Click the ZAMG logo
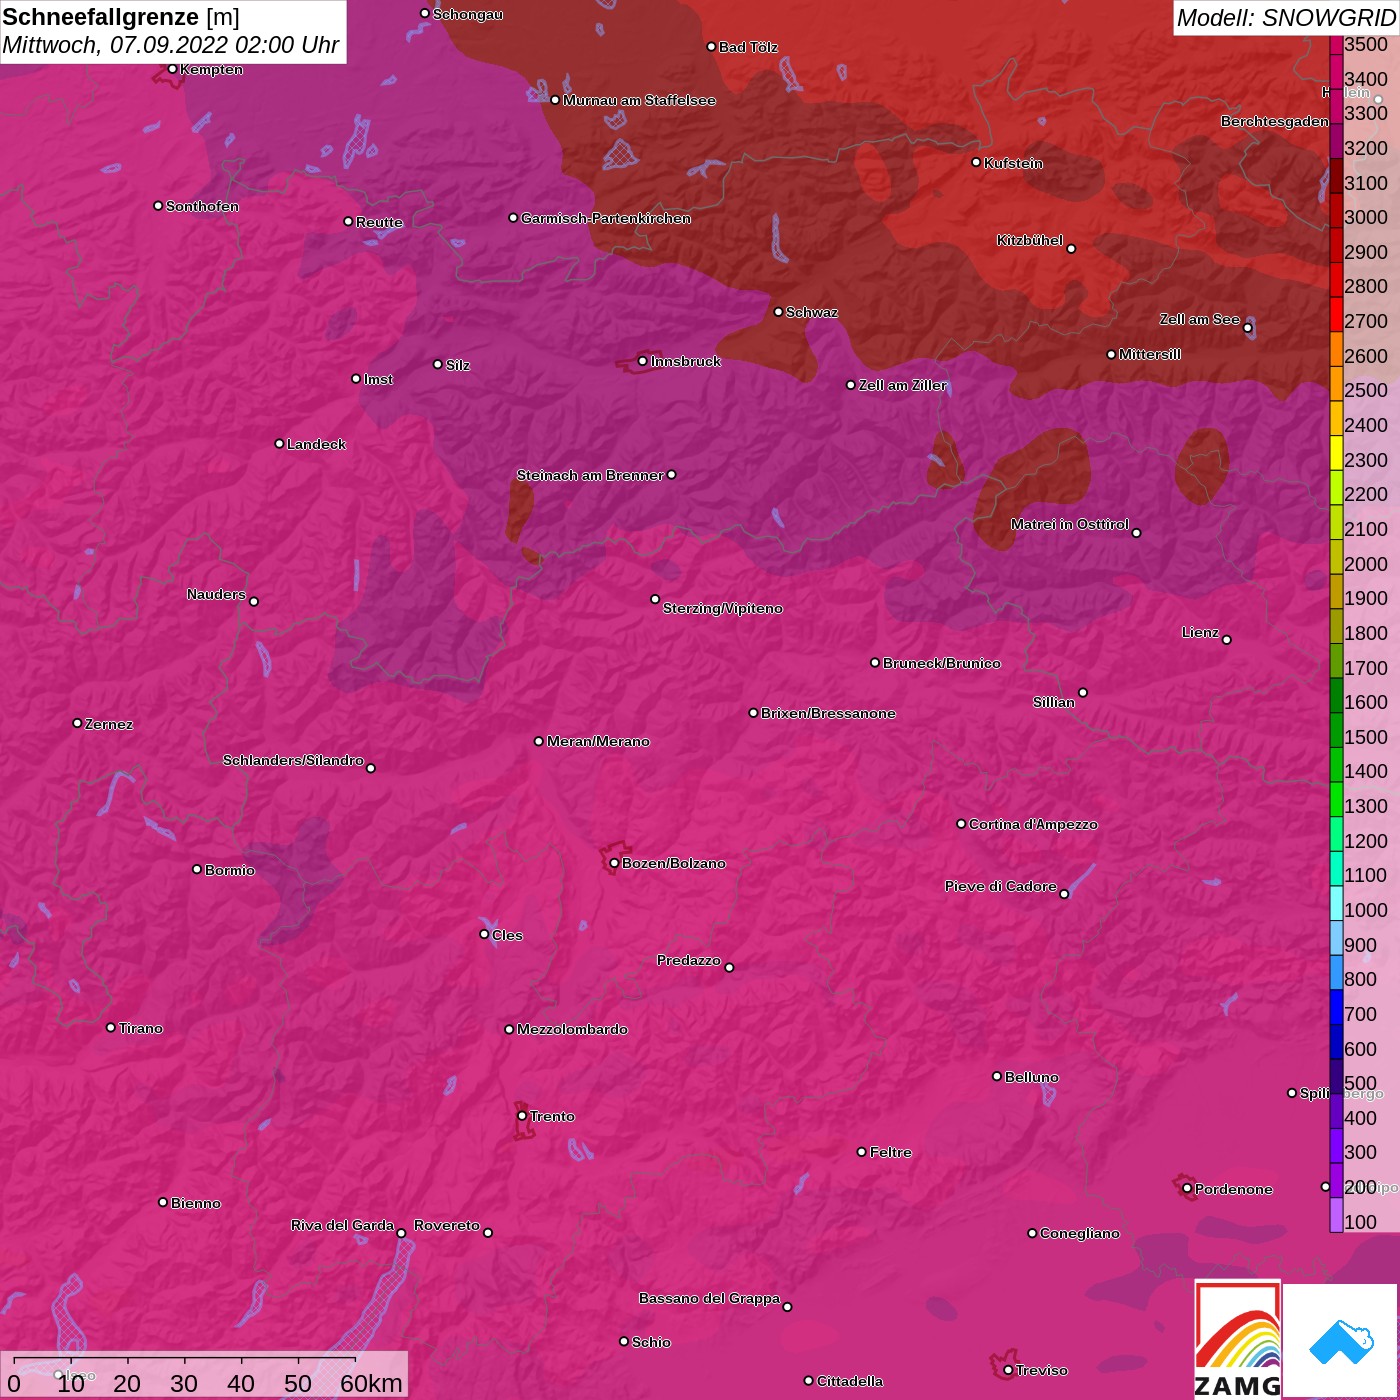 tap(1237, 1340)
